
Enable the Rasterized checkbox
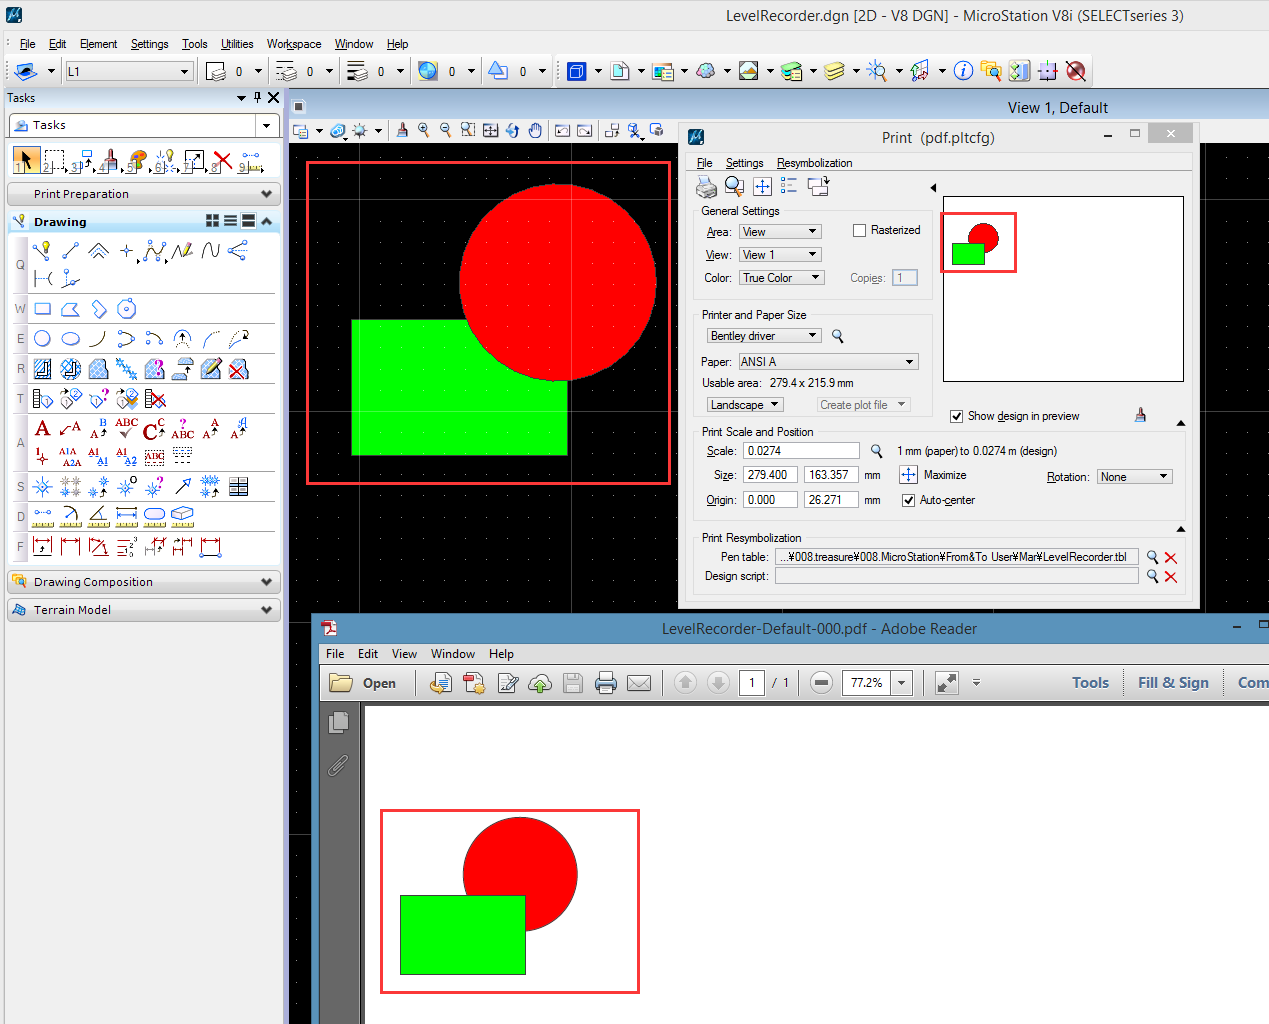click(859, 230)
